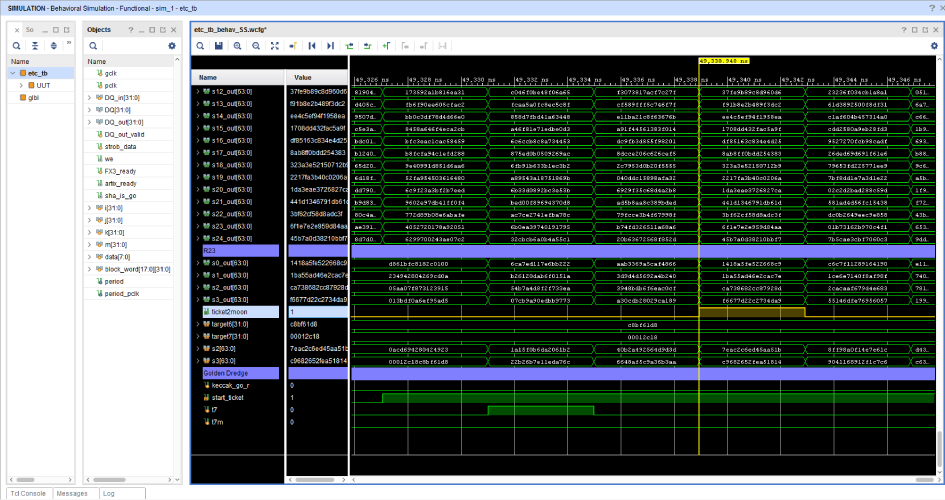
Task: Open Objects panel settings gear
Action: [x=172, y=46]
